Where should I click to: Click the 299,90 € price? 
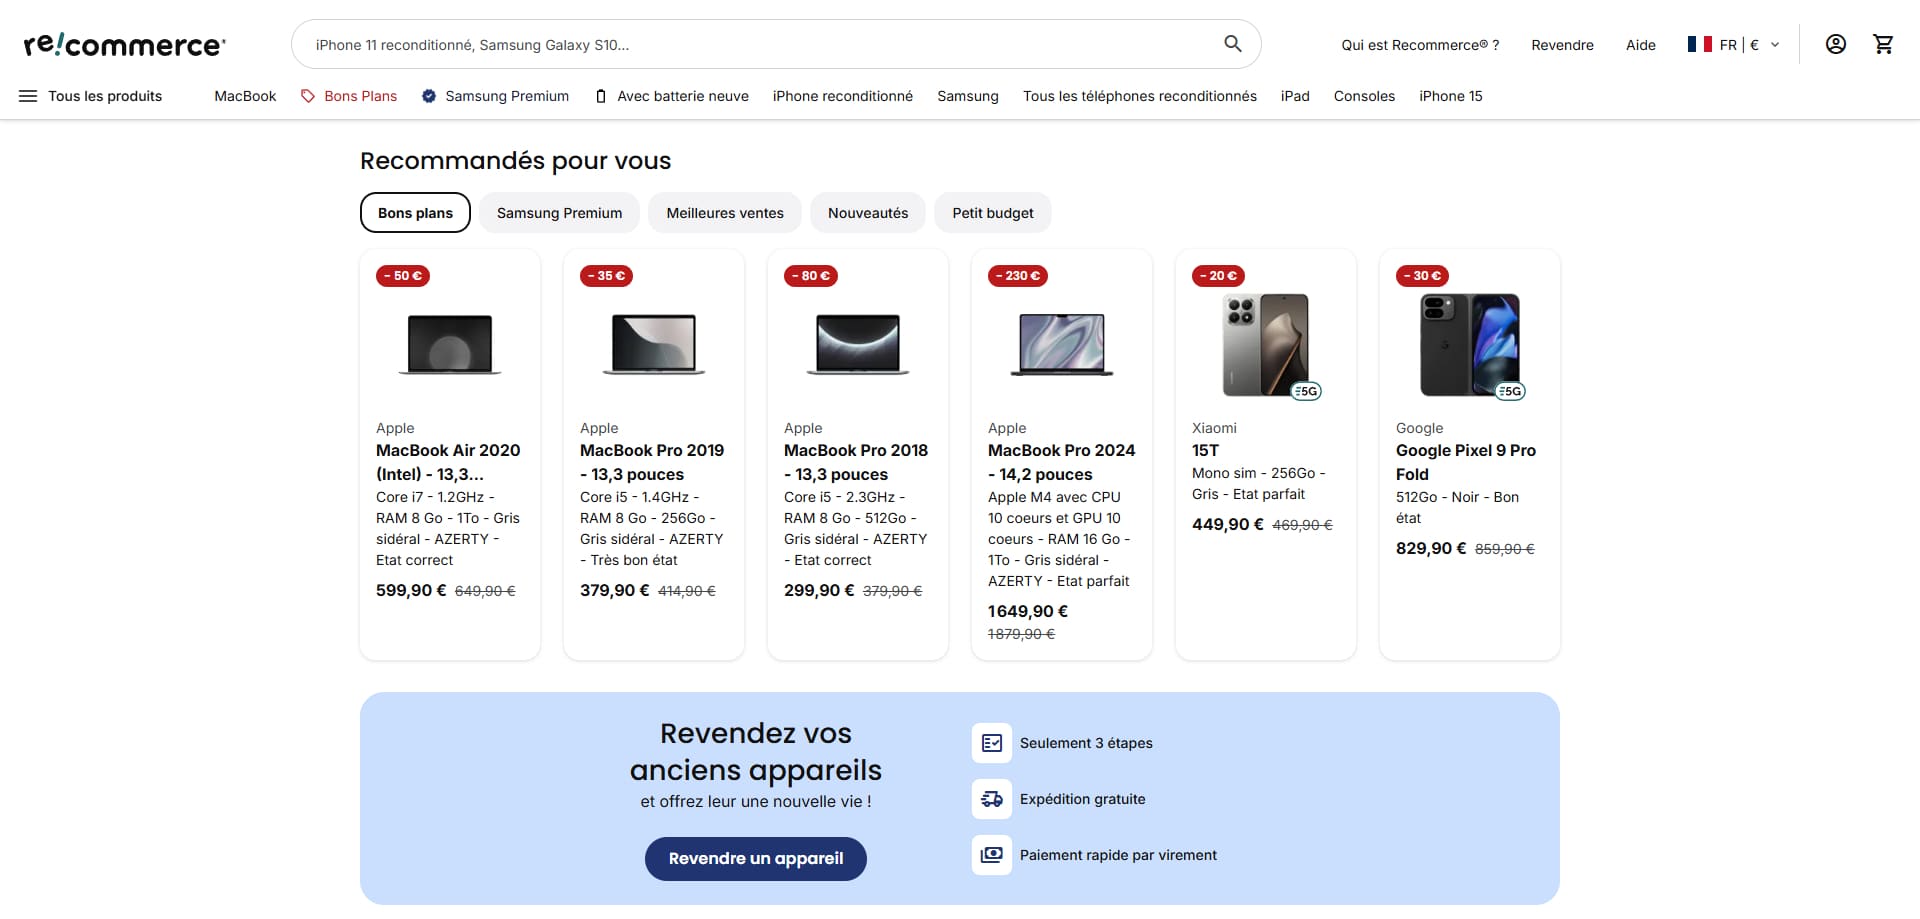point(819,590)
